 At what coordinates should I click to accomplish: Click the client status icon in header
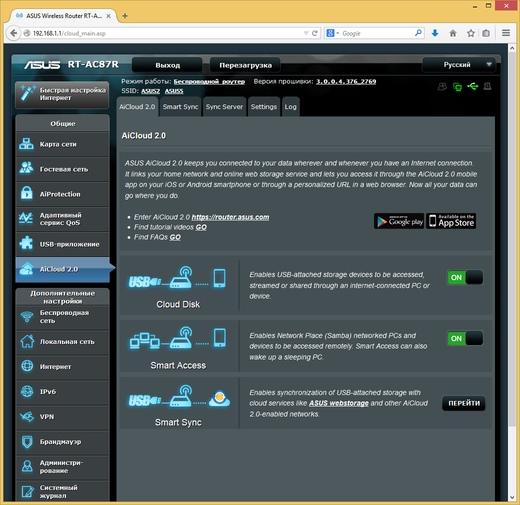coord(442,87)
